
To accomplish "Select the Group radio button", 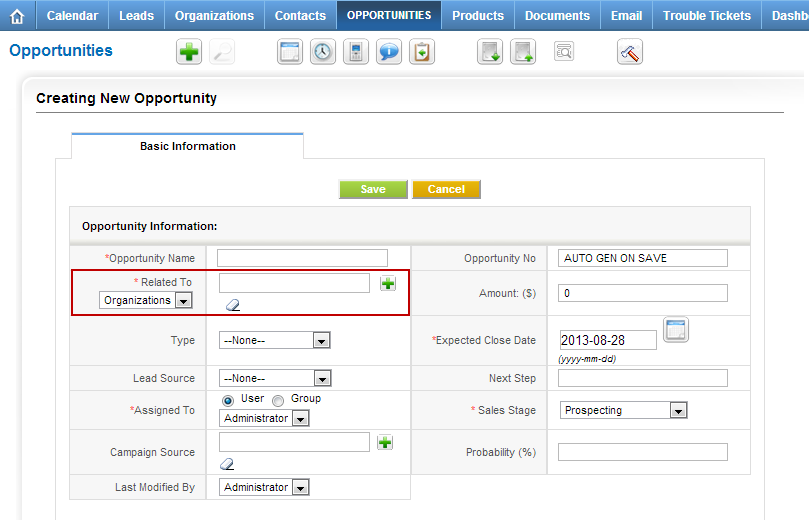I will coord(278,399).
